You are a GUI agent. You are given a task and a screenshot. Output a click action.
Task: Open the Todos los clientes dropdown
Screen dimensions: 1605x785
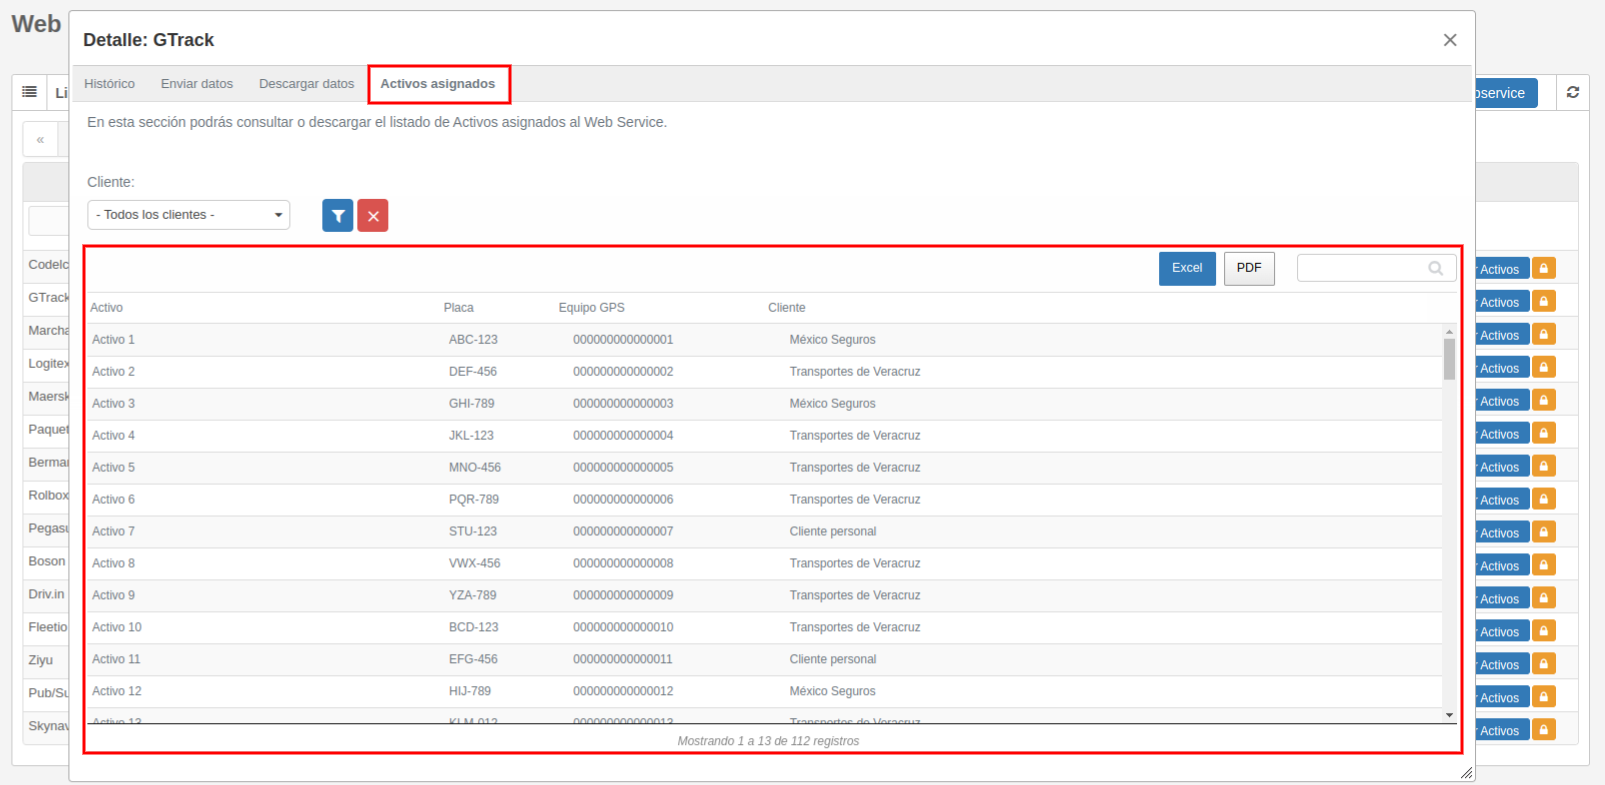tap(189, 215)
